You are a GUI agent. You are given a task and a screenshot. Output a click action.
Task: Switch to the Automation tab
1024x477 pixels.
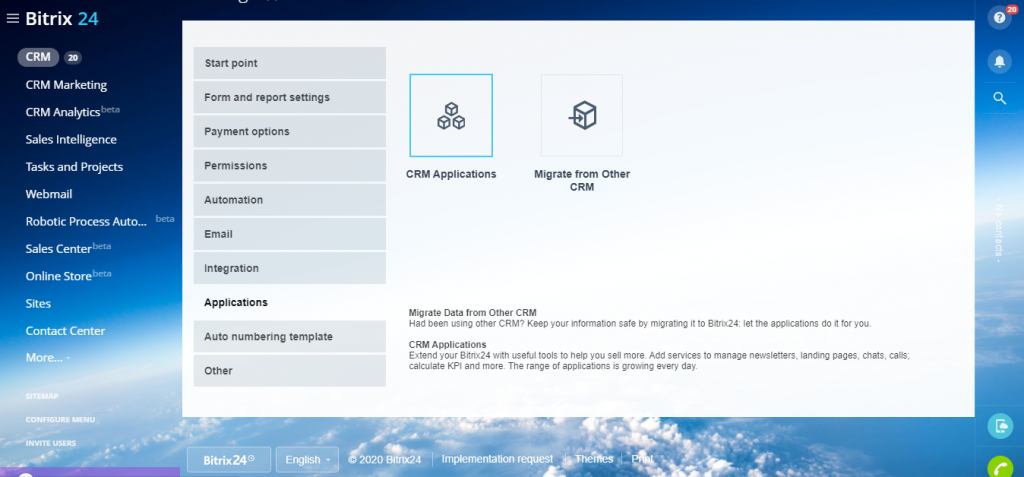[289, 200]
